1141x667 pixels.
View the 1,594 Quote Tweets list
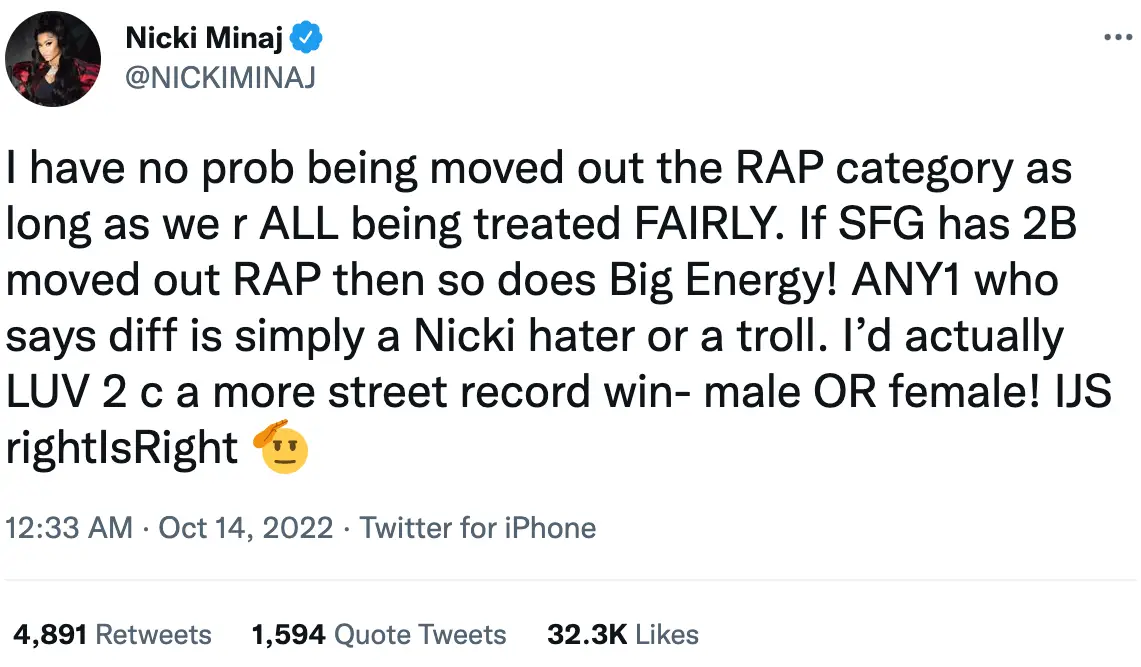click(x=379, y=634)
